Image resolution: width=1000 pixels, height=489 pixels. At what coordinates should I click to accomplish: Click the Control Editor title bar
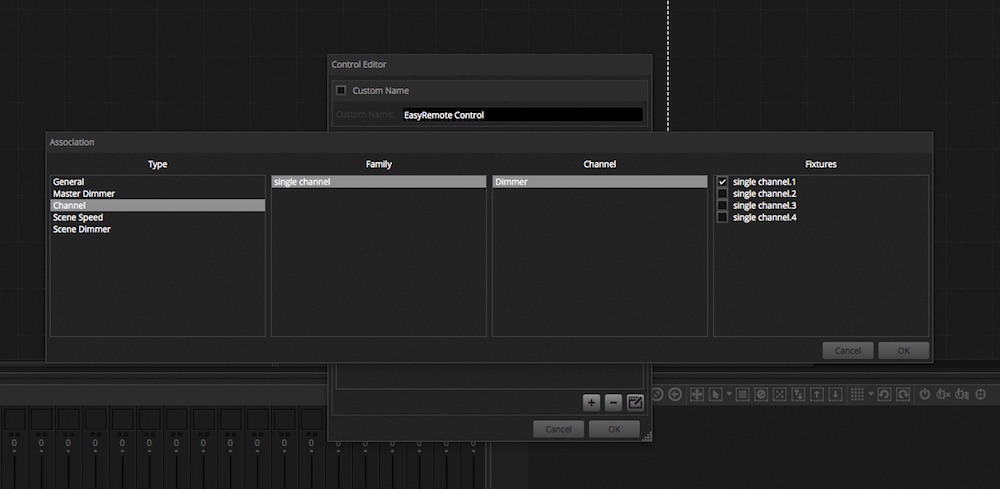pyautogui.click(x=490, y=64)
